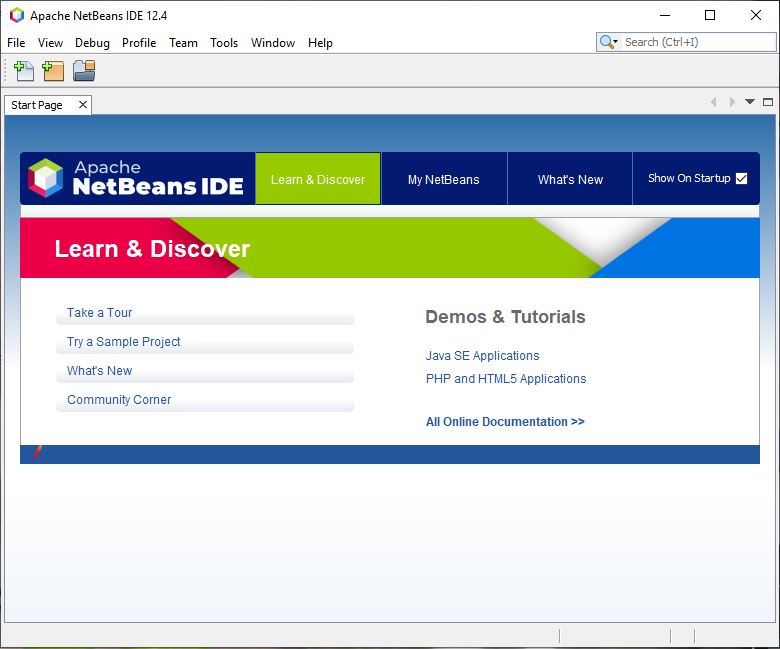
Task: Click the Learn & Discover banner title
Action: pos(152,249)
